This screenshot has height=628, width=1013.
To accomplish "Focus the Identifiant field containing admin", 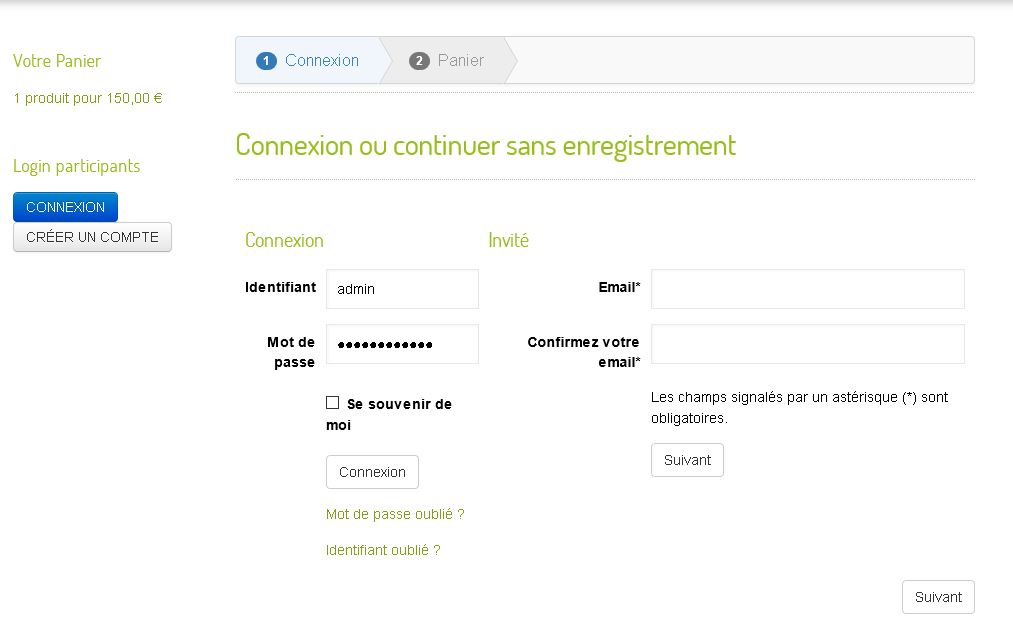I will coord(402,289).
